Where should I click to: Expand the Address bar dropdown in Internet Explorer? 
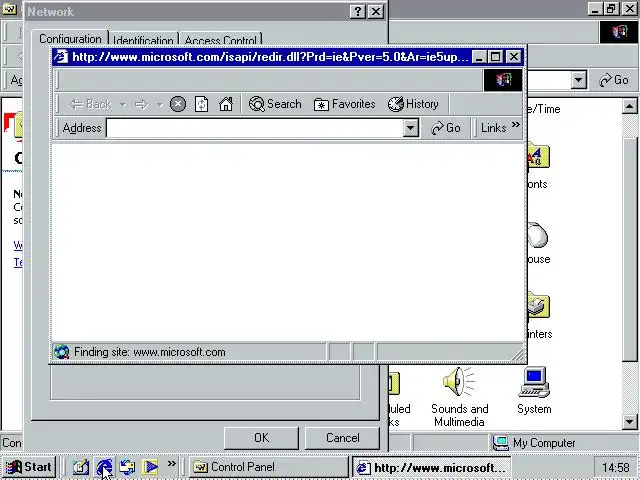[x=411, y=128]
